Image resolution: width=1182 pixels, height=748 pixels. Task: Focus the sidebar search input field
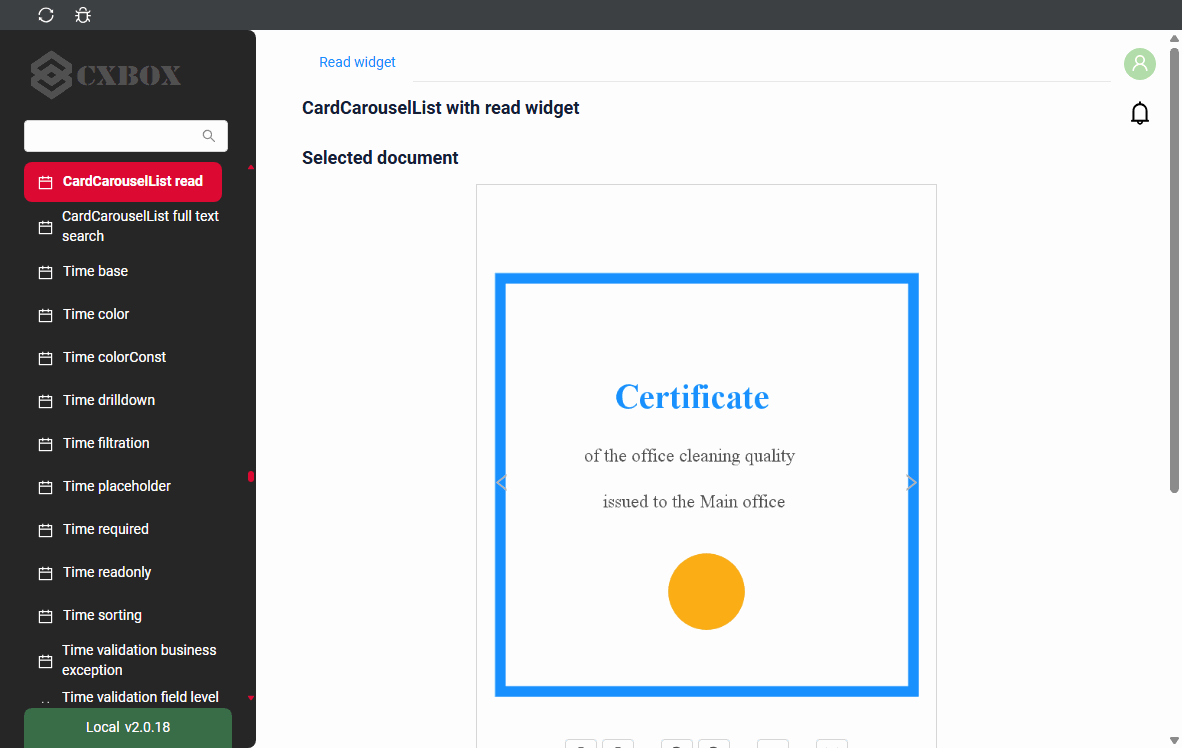pos(126,136)
